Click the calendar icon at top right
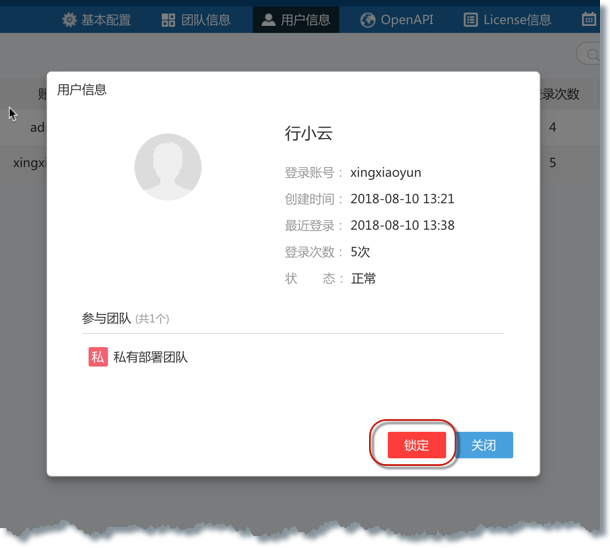 coord(589,20)
